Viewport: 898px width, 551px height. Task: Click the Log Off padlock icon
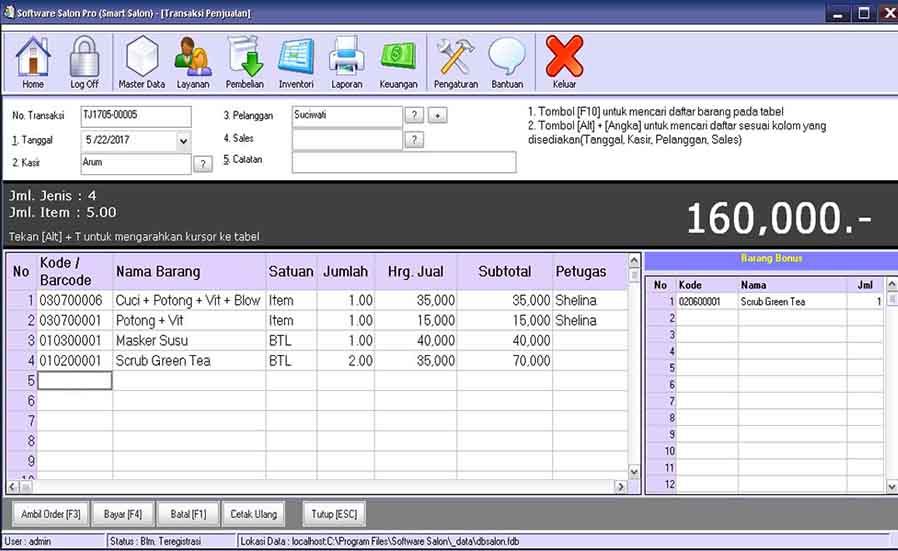tap(84, 62)
